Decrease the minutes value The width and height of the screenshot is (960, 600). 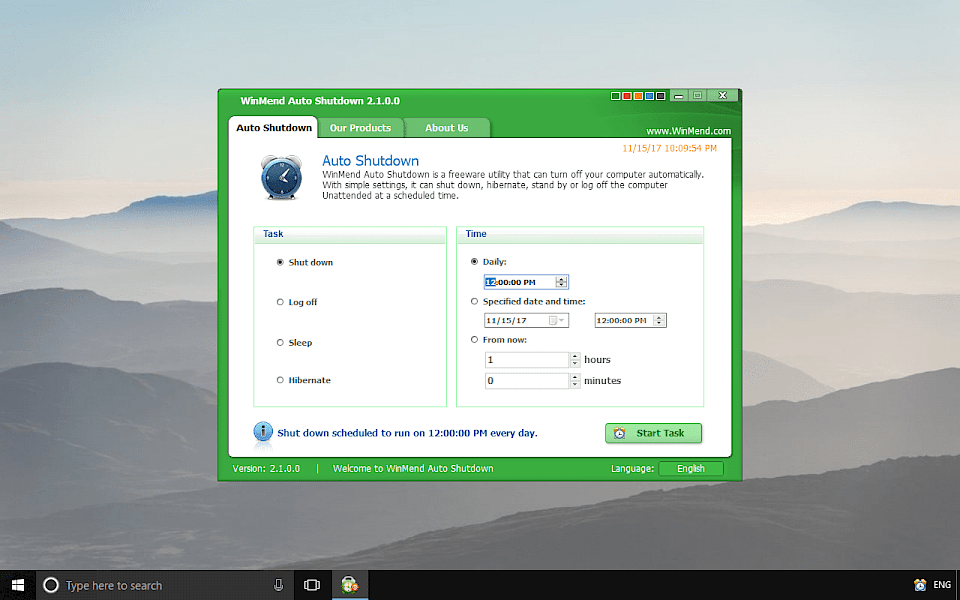click(574, 384)
